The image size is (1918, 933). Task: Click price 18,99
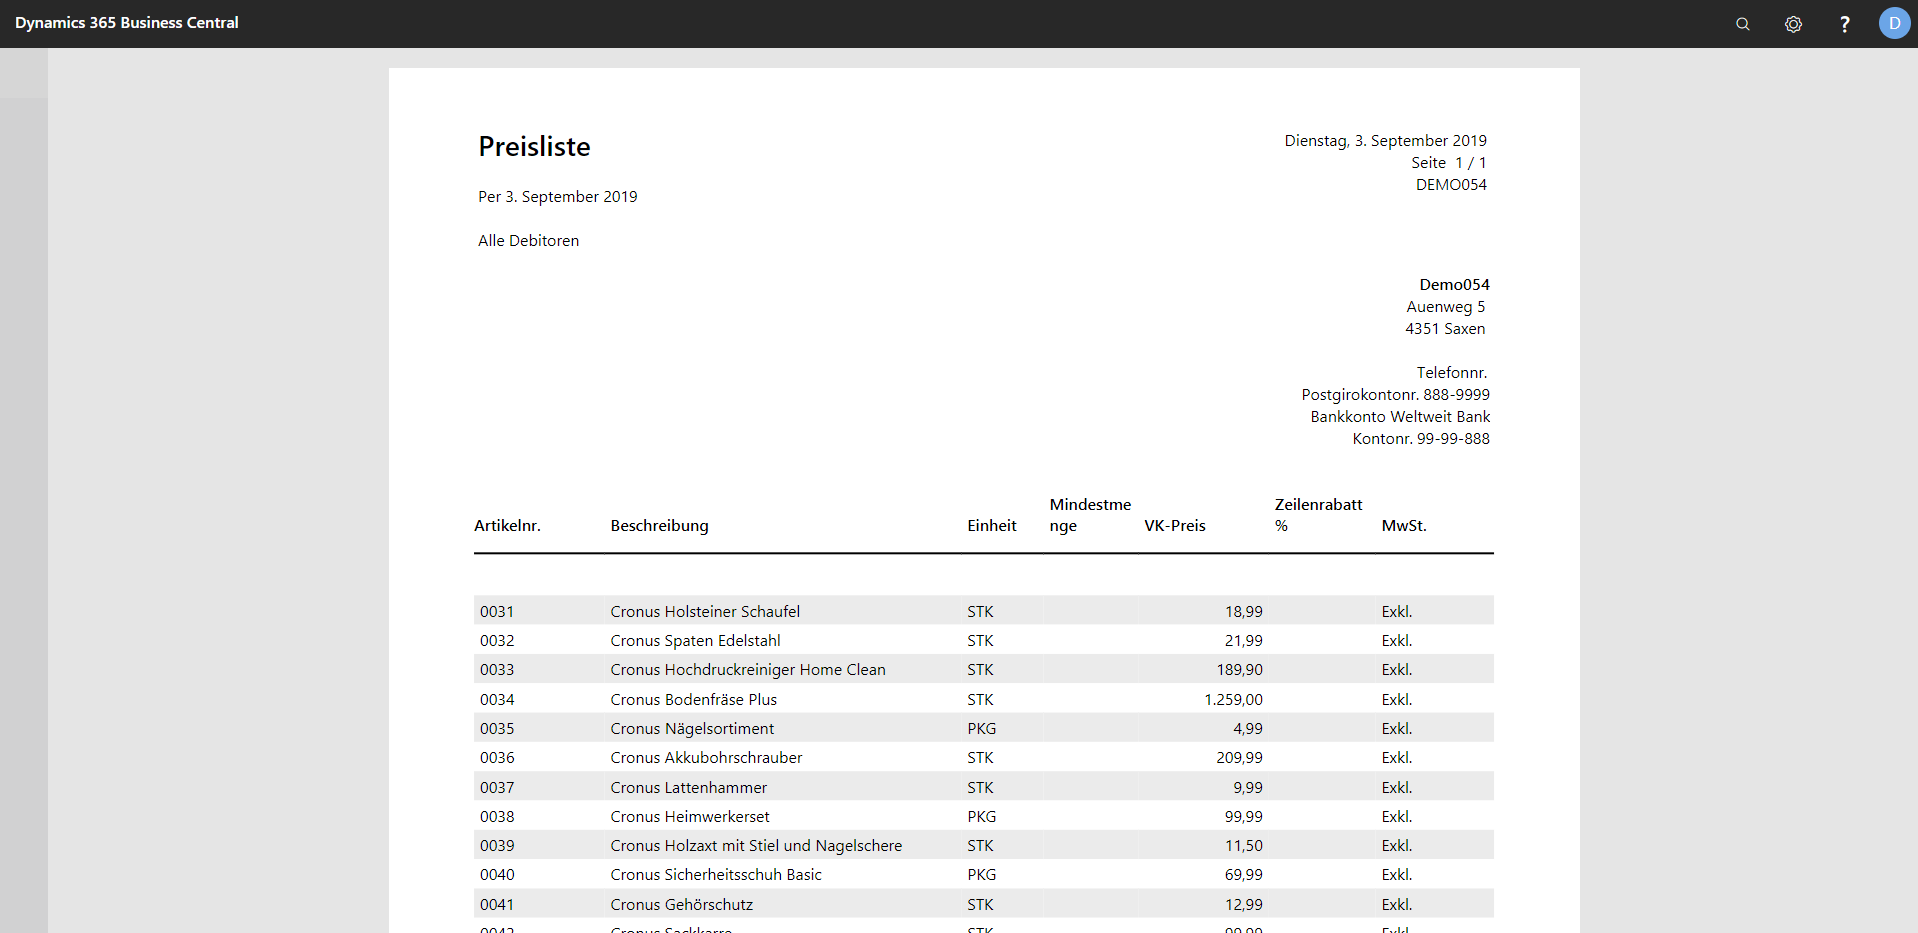(x=1243, y=612)
